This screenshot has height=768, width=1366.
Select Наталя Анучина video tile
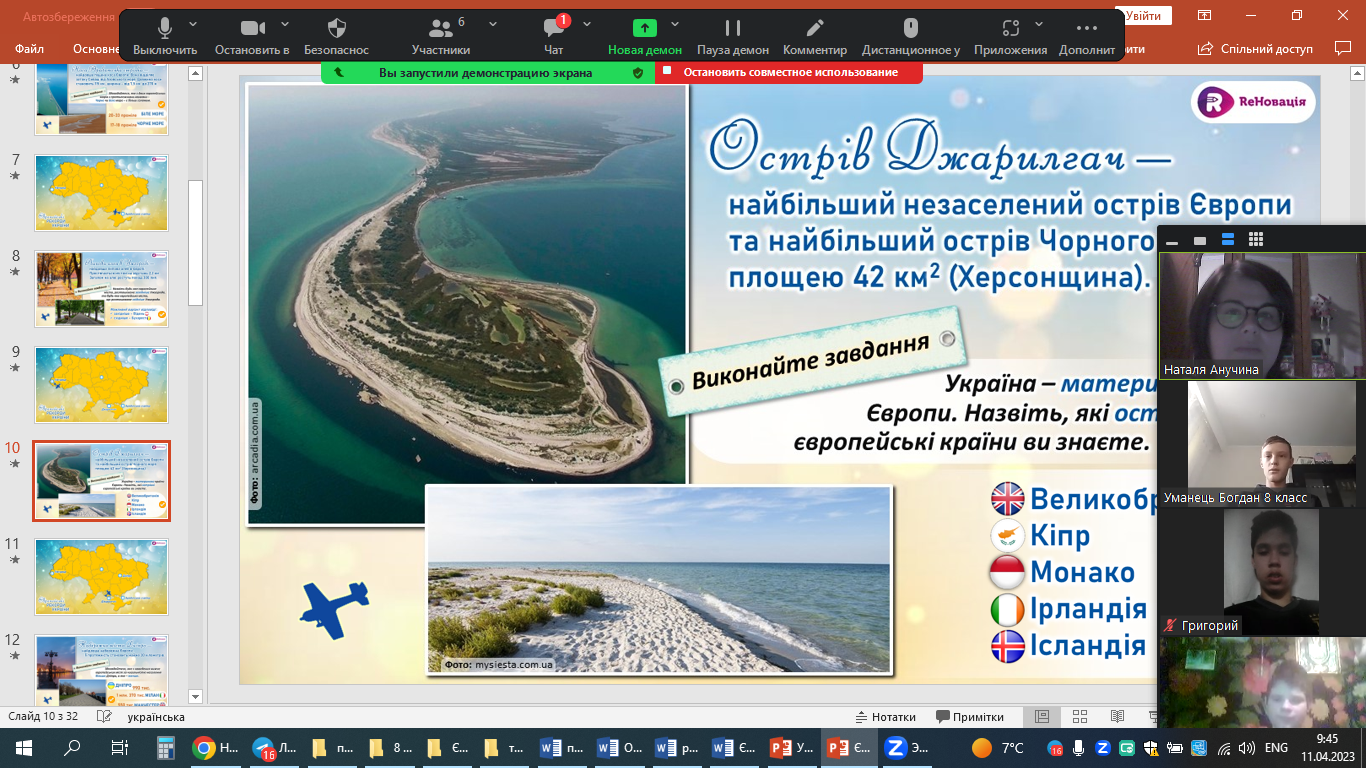tap(1263, 315)
